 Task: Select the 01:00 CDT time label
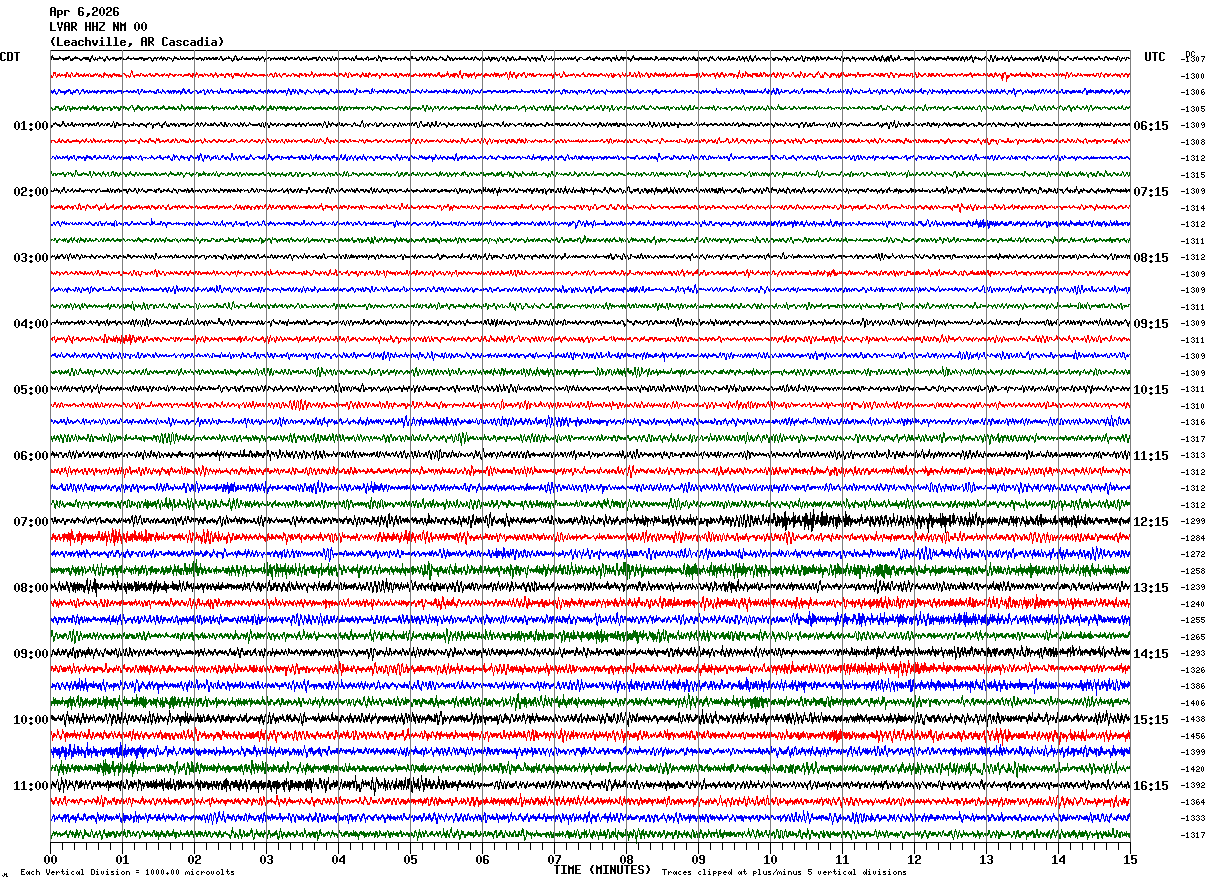(31, 126)
